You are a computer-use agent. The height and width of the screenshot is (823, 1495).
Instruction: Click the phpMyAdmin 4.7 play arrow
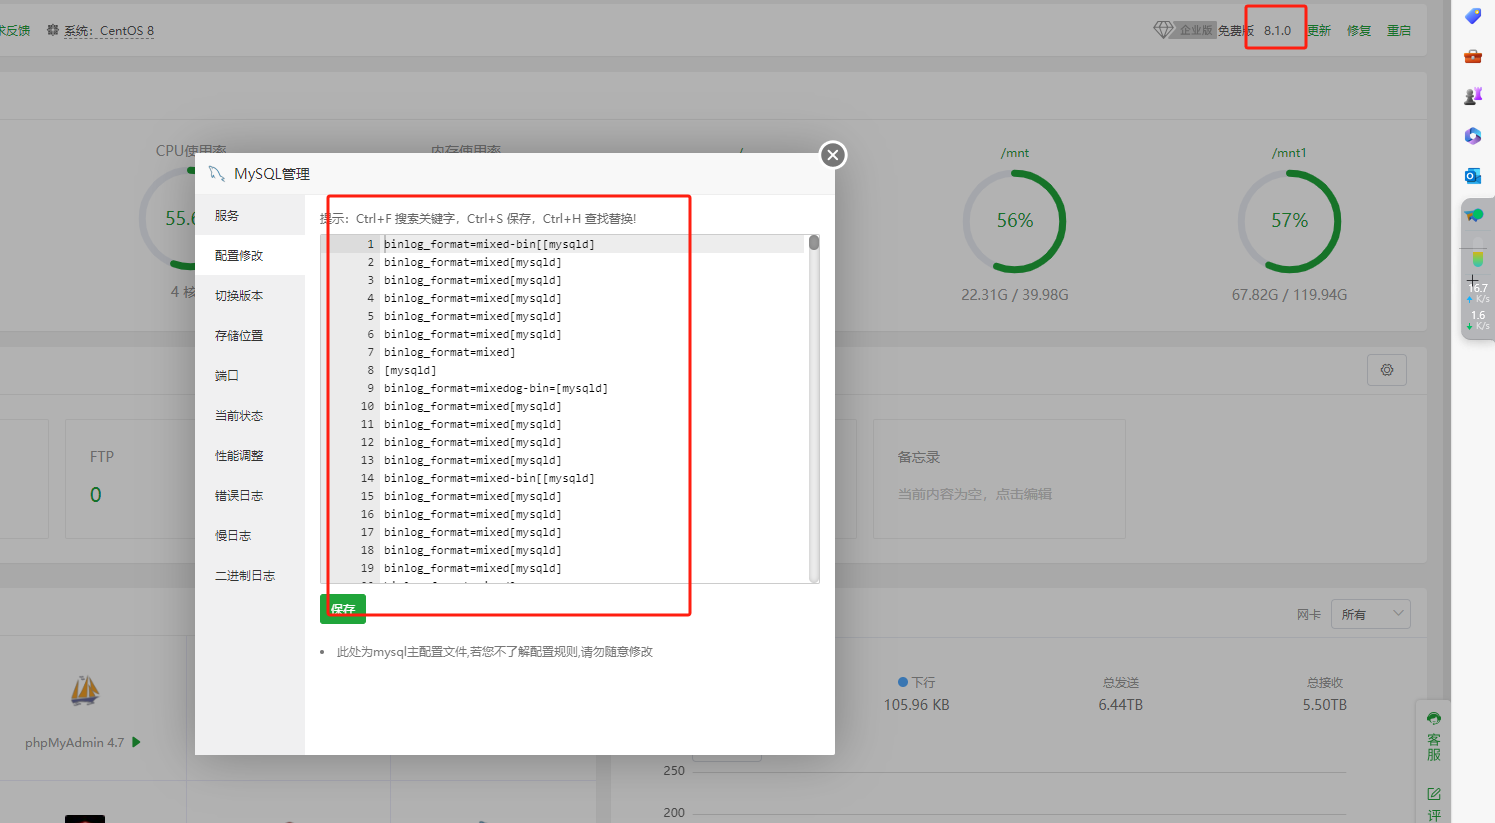[x=136, y=742]
